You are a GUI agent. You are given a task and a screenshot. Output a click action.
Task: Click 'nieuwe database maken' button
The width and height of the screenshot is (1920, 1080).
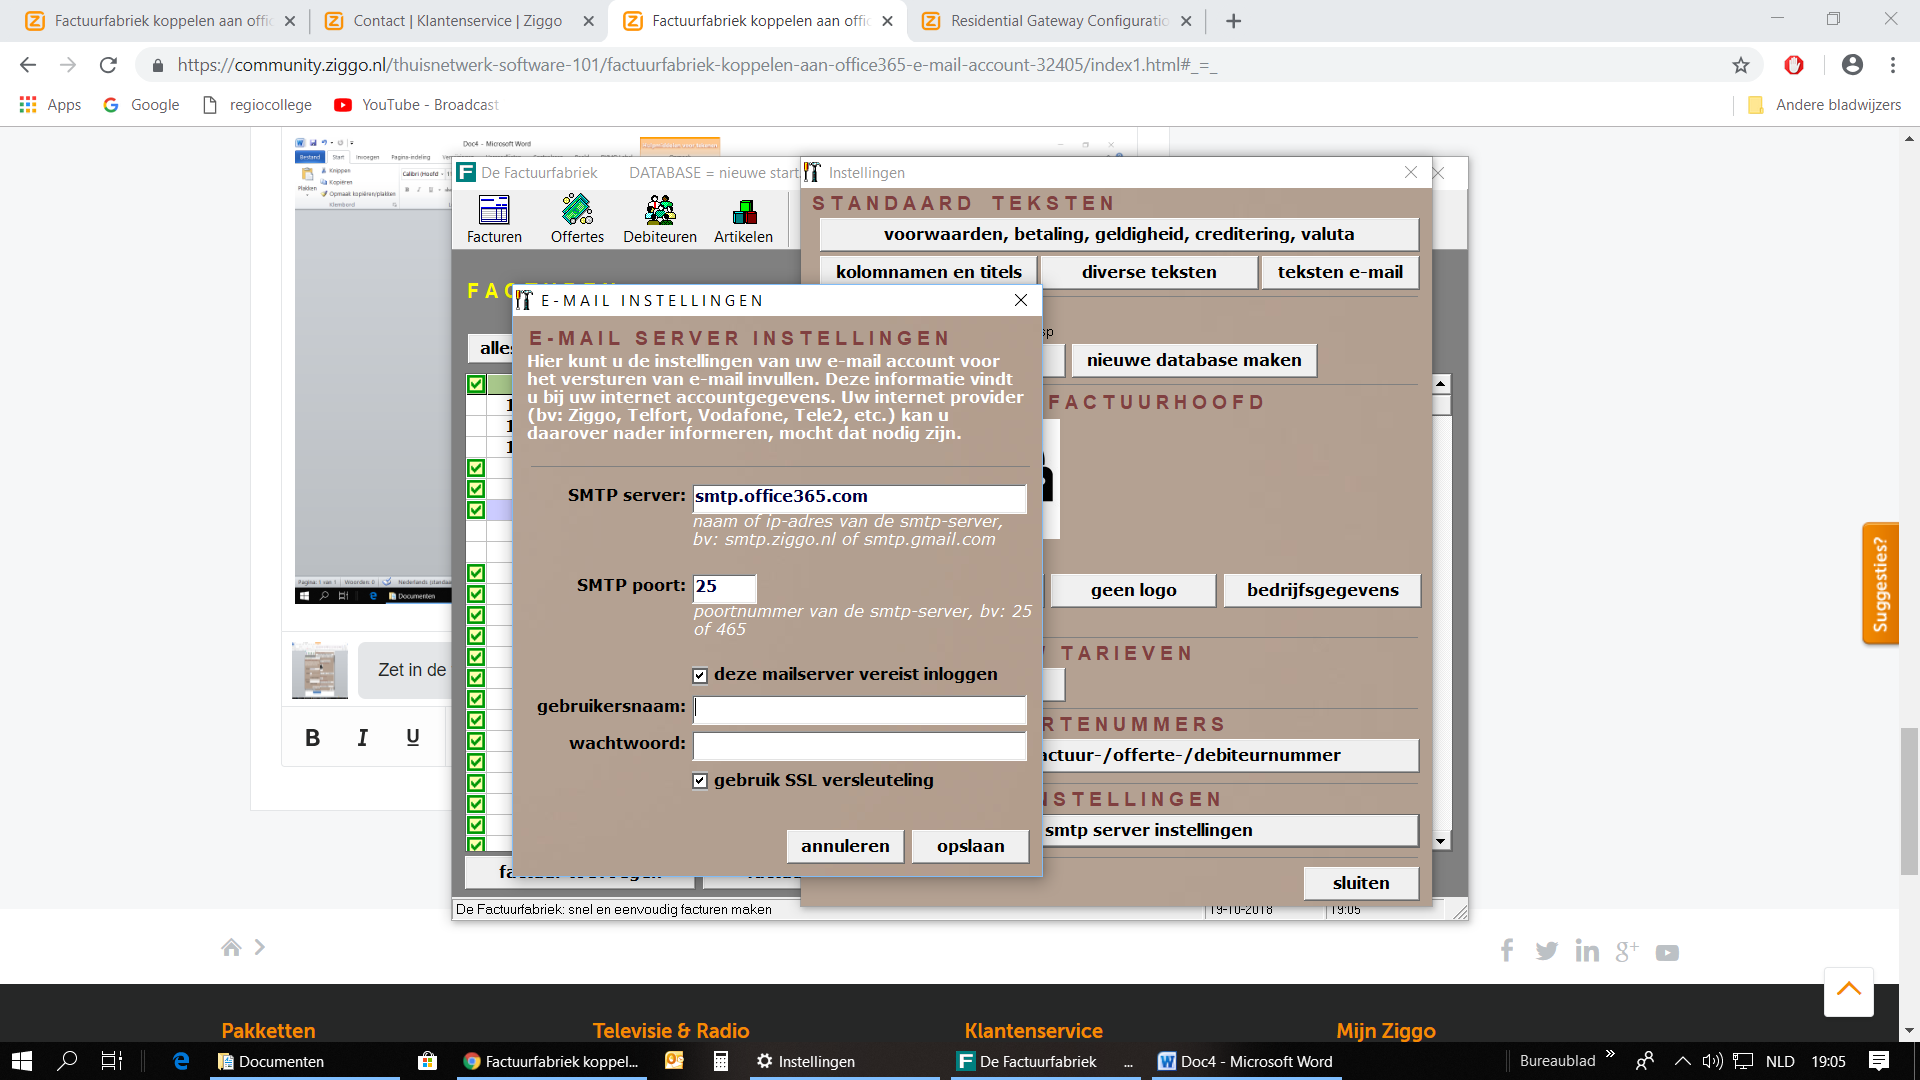tap(1194, 360)
